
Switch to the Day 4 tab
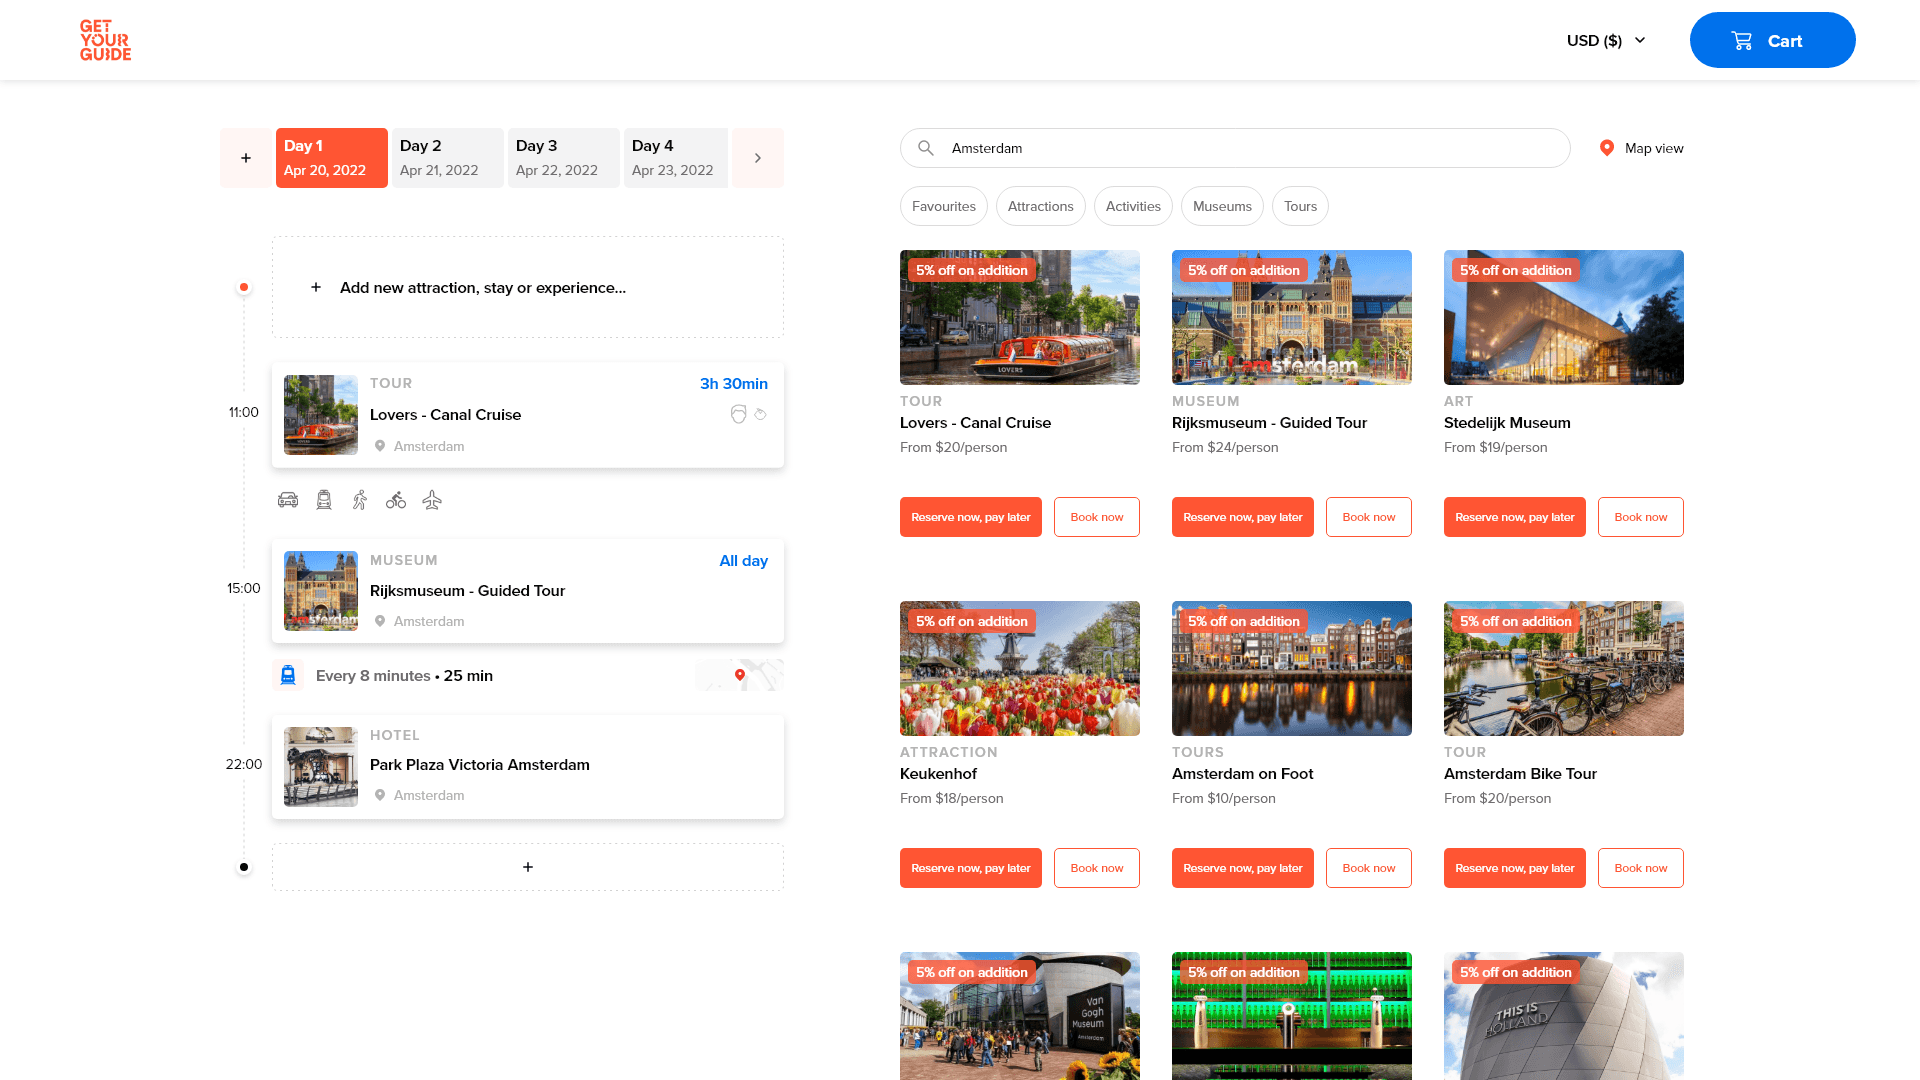(x=675, y=158)
